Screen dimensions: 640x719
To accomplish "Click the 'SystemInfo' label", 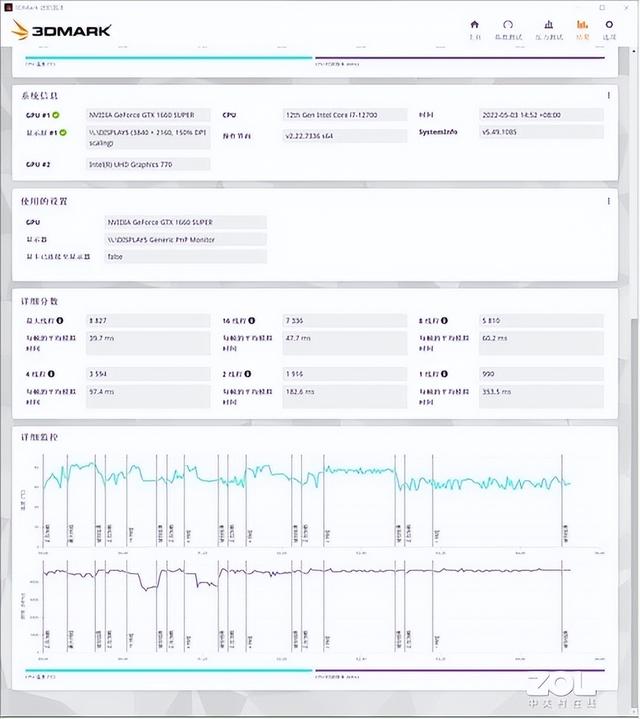I will pos(438,132).
